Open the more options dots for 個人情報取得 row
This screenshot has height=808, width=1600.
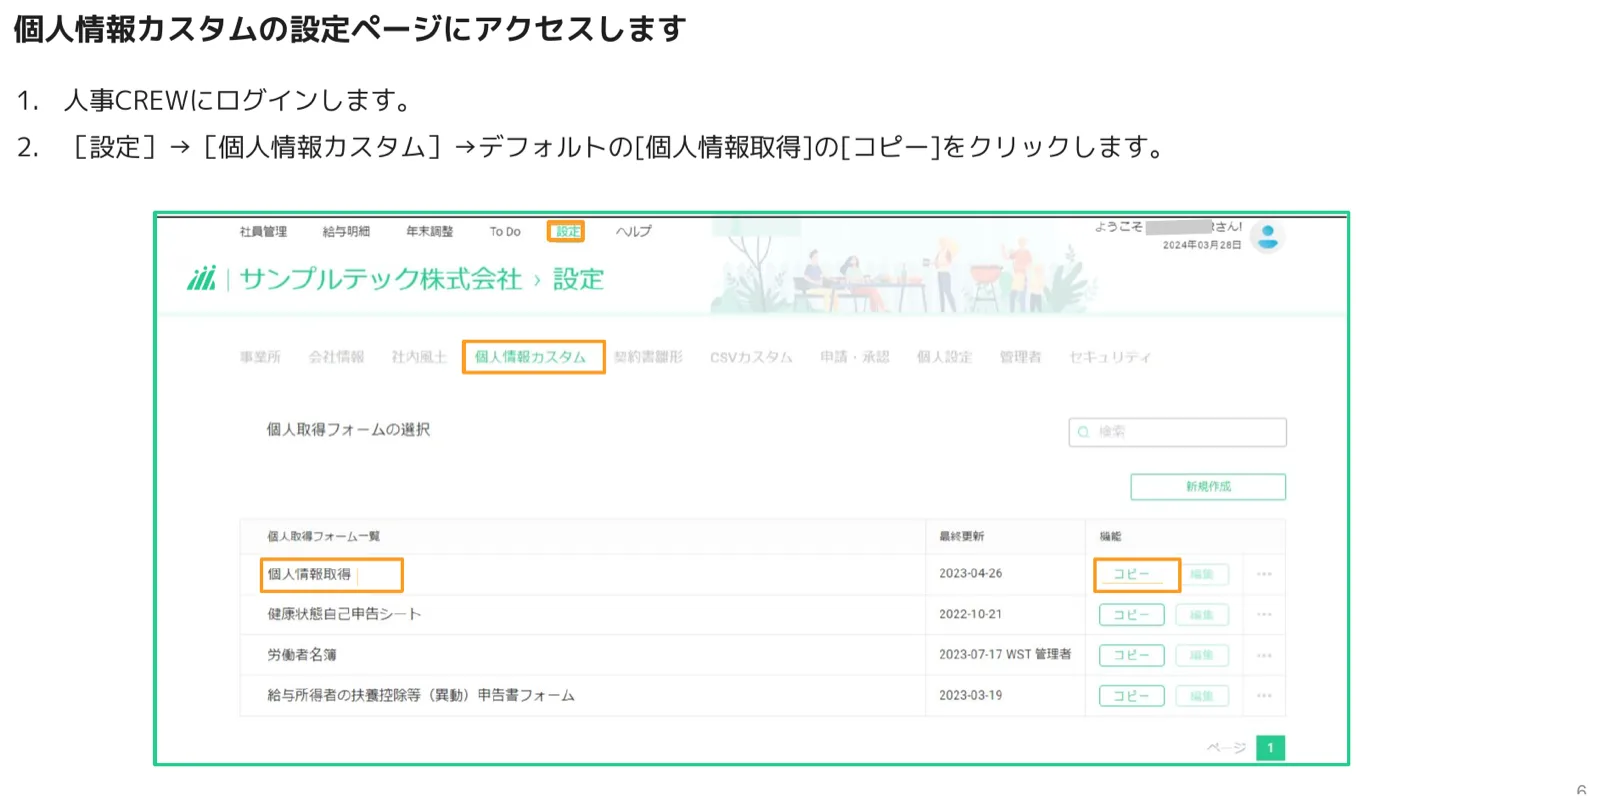tap(1264, 574)
